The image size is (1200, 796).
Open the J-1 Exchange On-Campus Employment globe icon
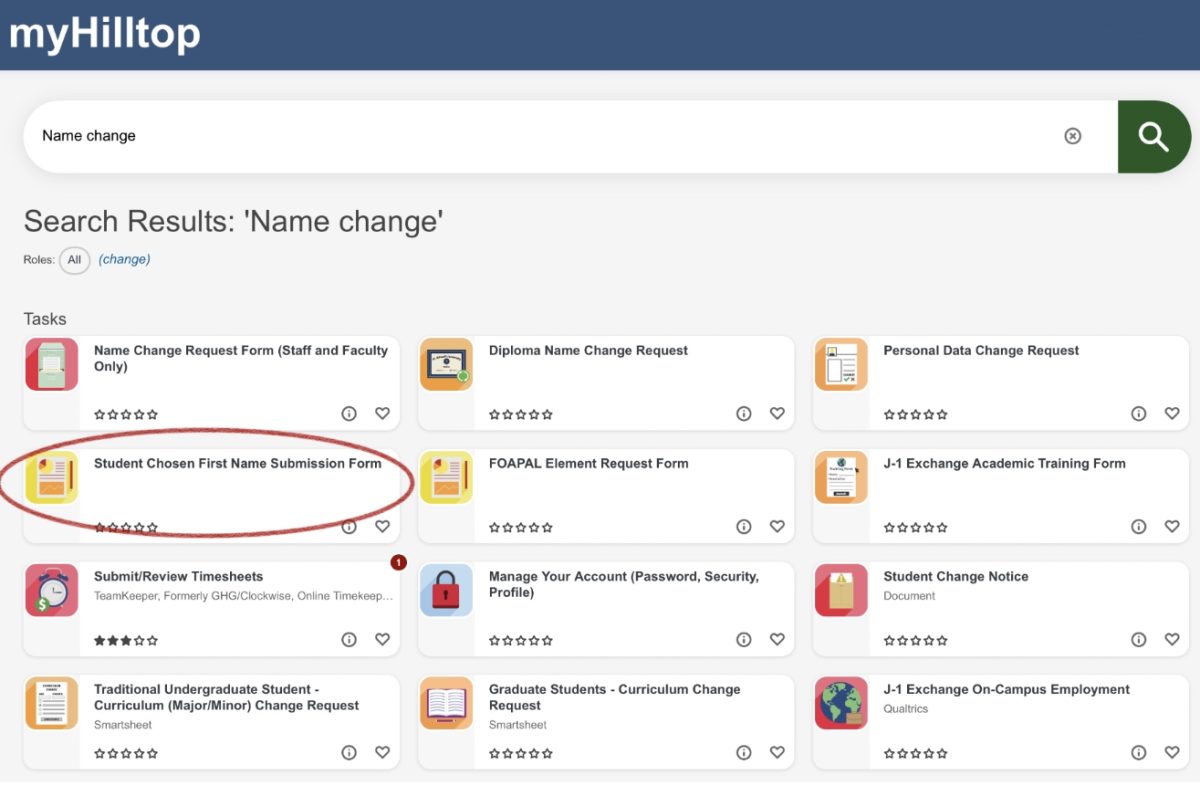pyautogui.click(x=841, y=703)
